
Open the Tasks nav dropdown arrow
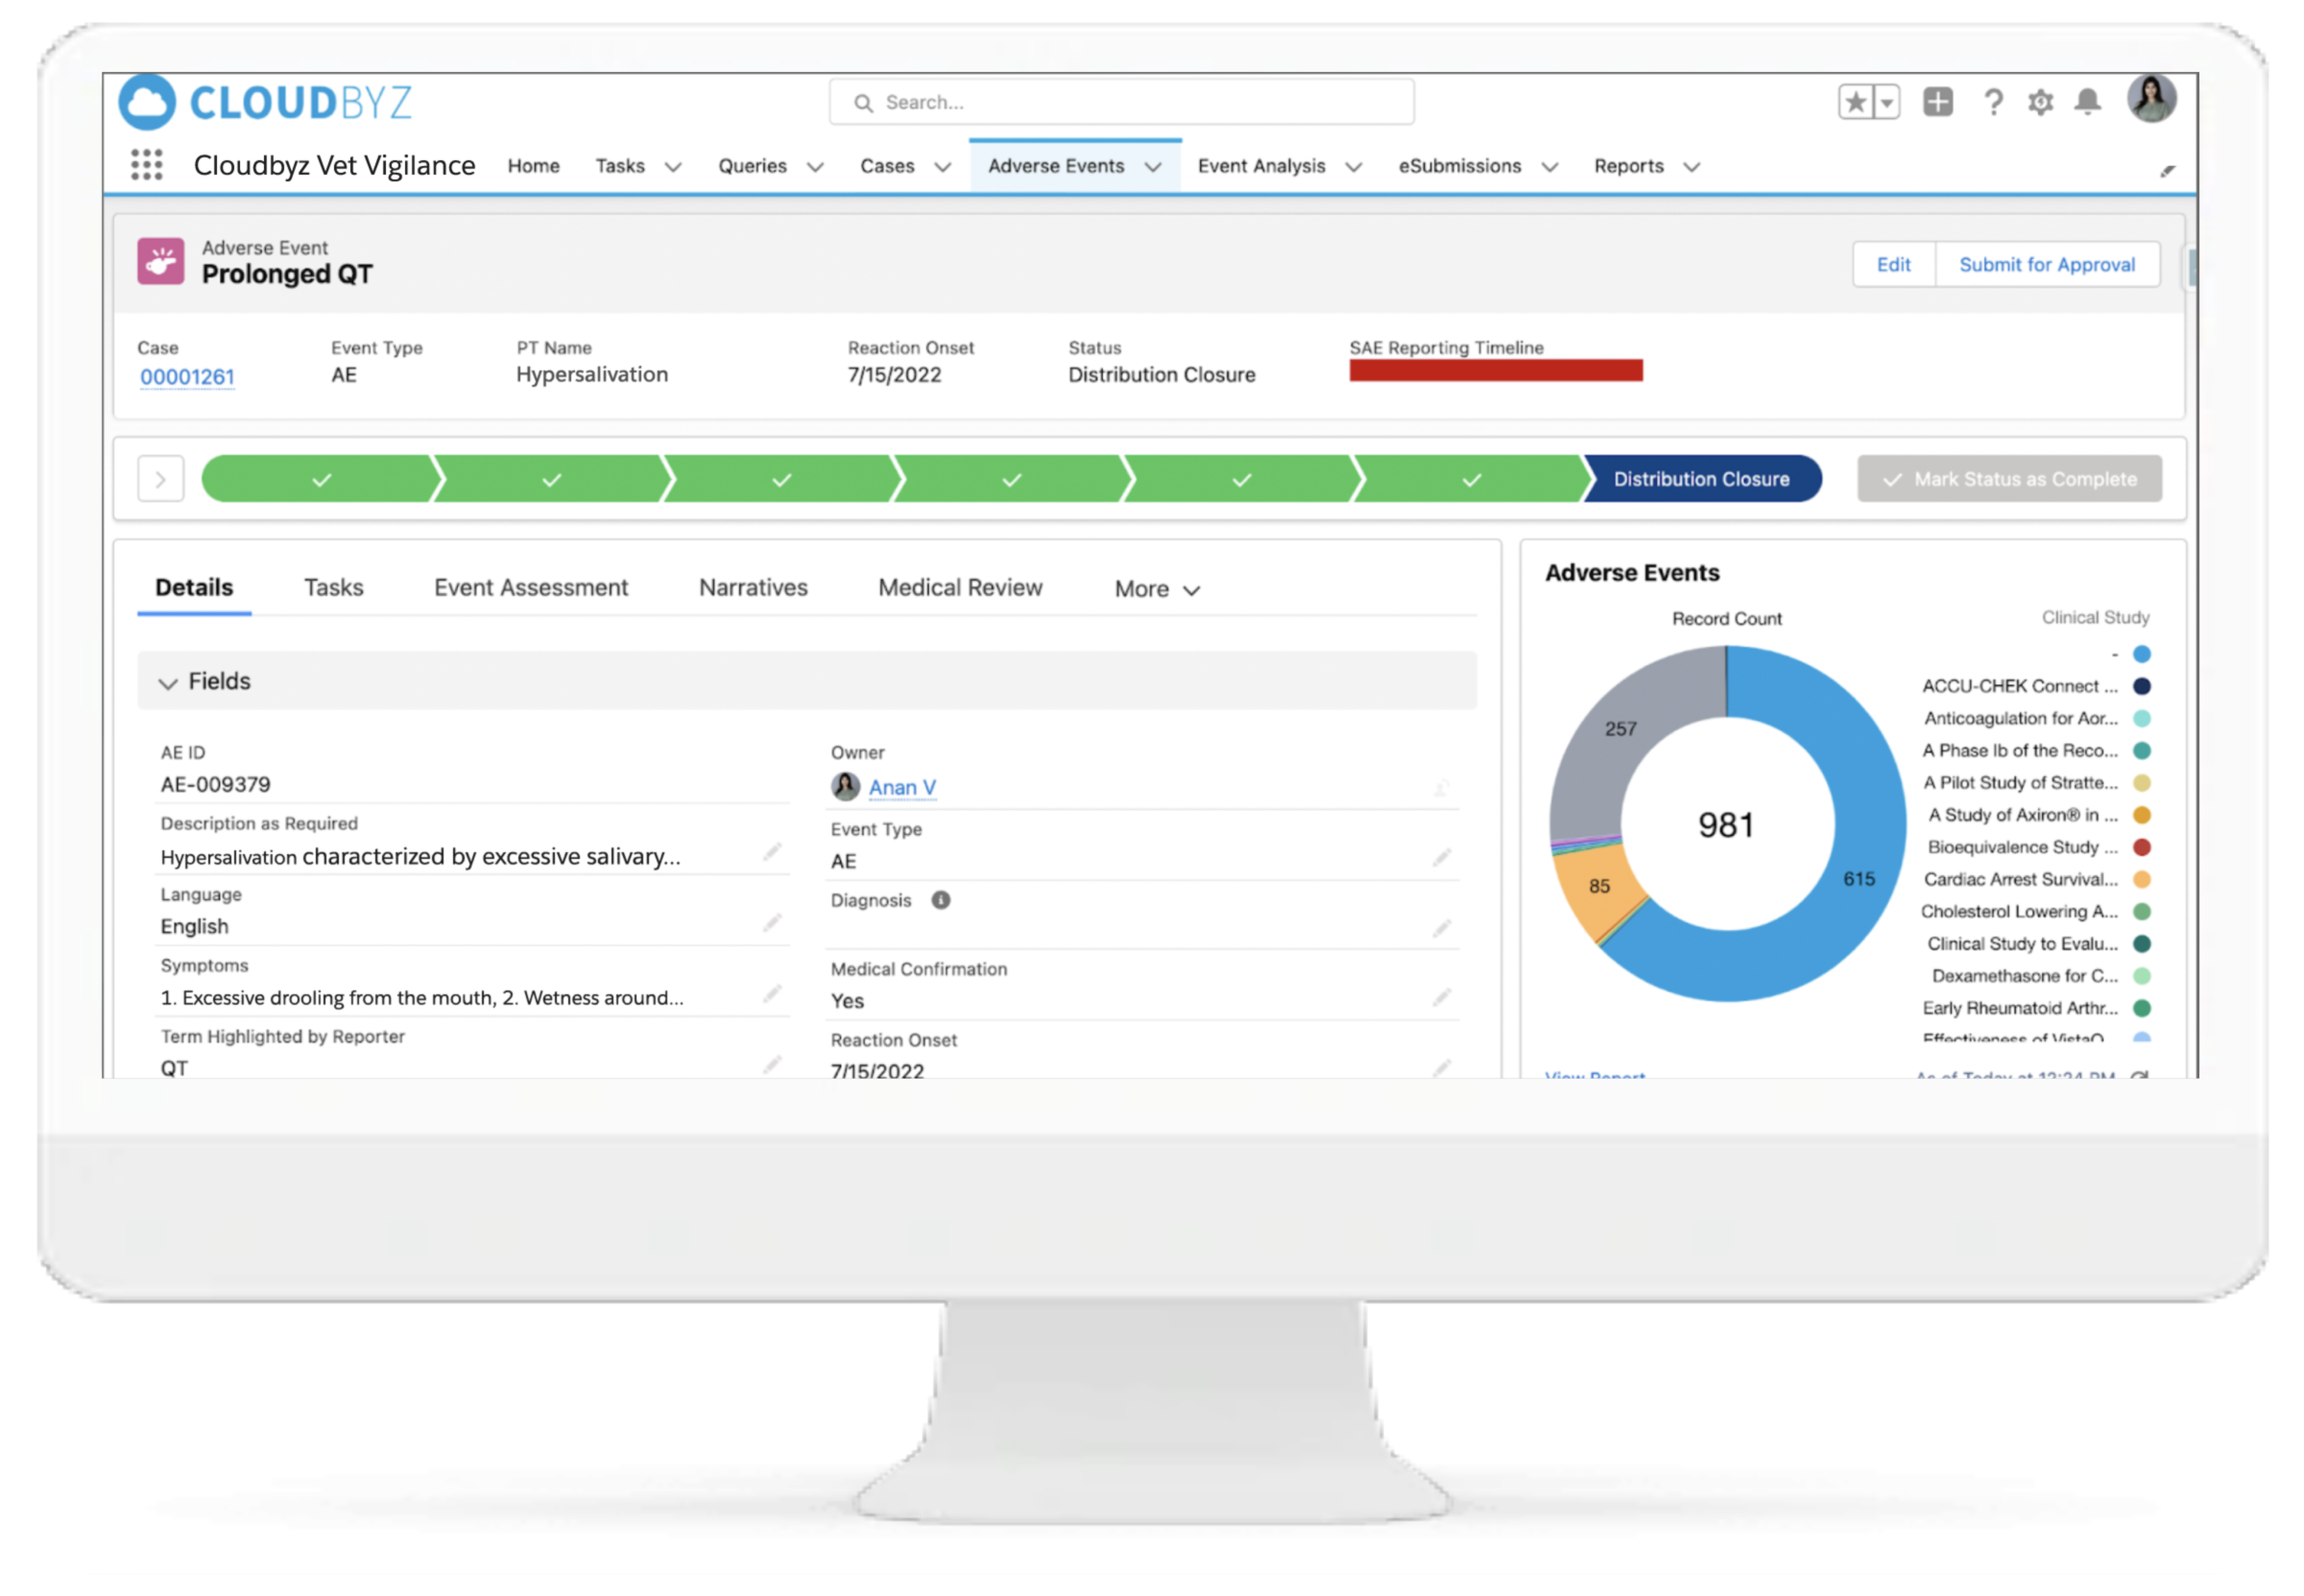[x=673, y=167]
